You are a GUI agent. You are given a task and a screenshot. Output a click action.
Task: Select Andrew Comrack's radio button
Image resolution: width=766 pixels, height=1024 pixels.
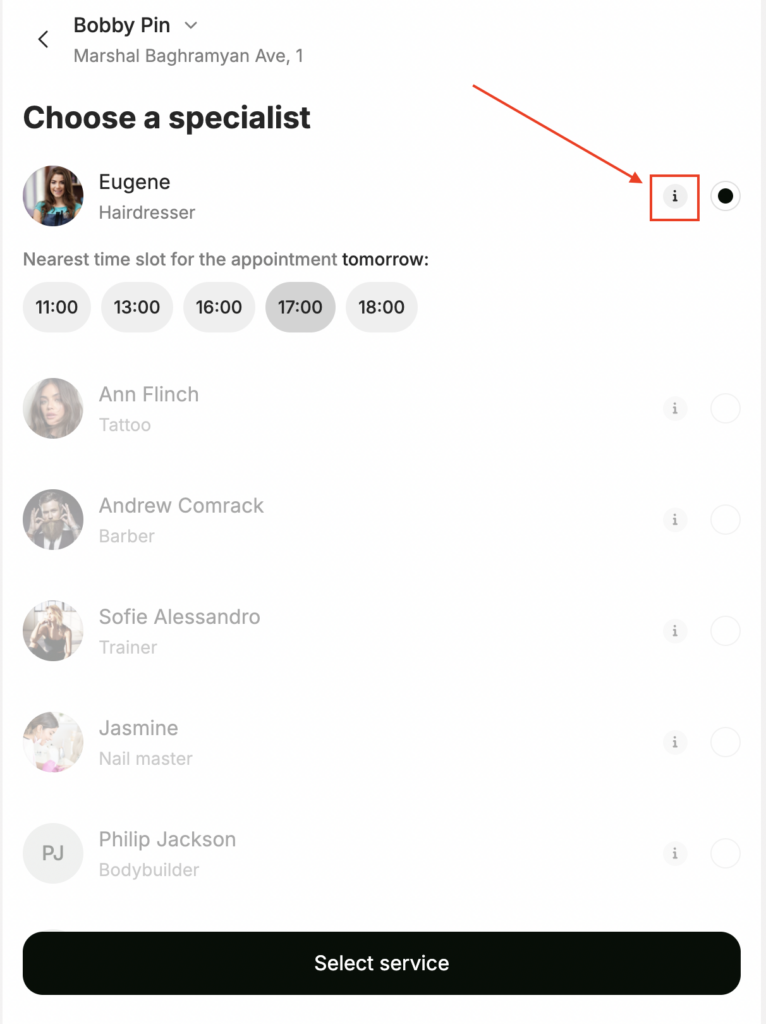(725, 520)
